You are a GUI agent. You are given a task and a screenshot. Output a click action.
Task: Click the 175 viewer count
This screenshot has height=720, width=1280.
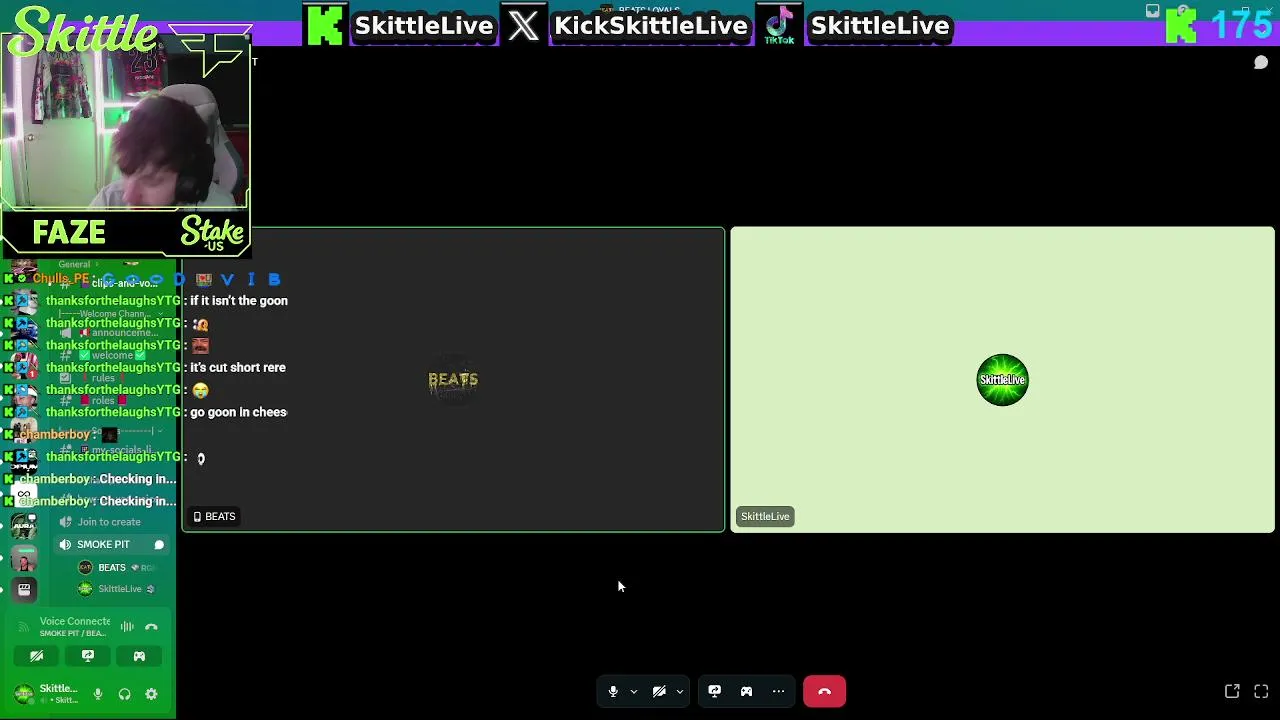1240,25
